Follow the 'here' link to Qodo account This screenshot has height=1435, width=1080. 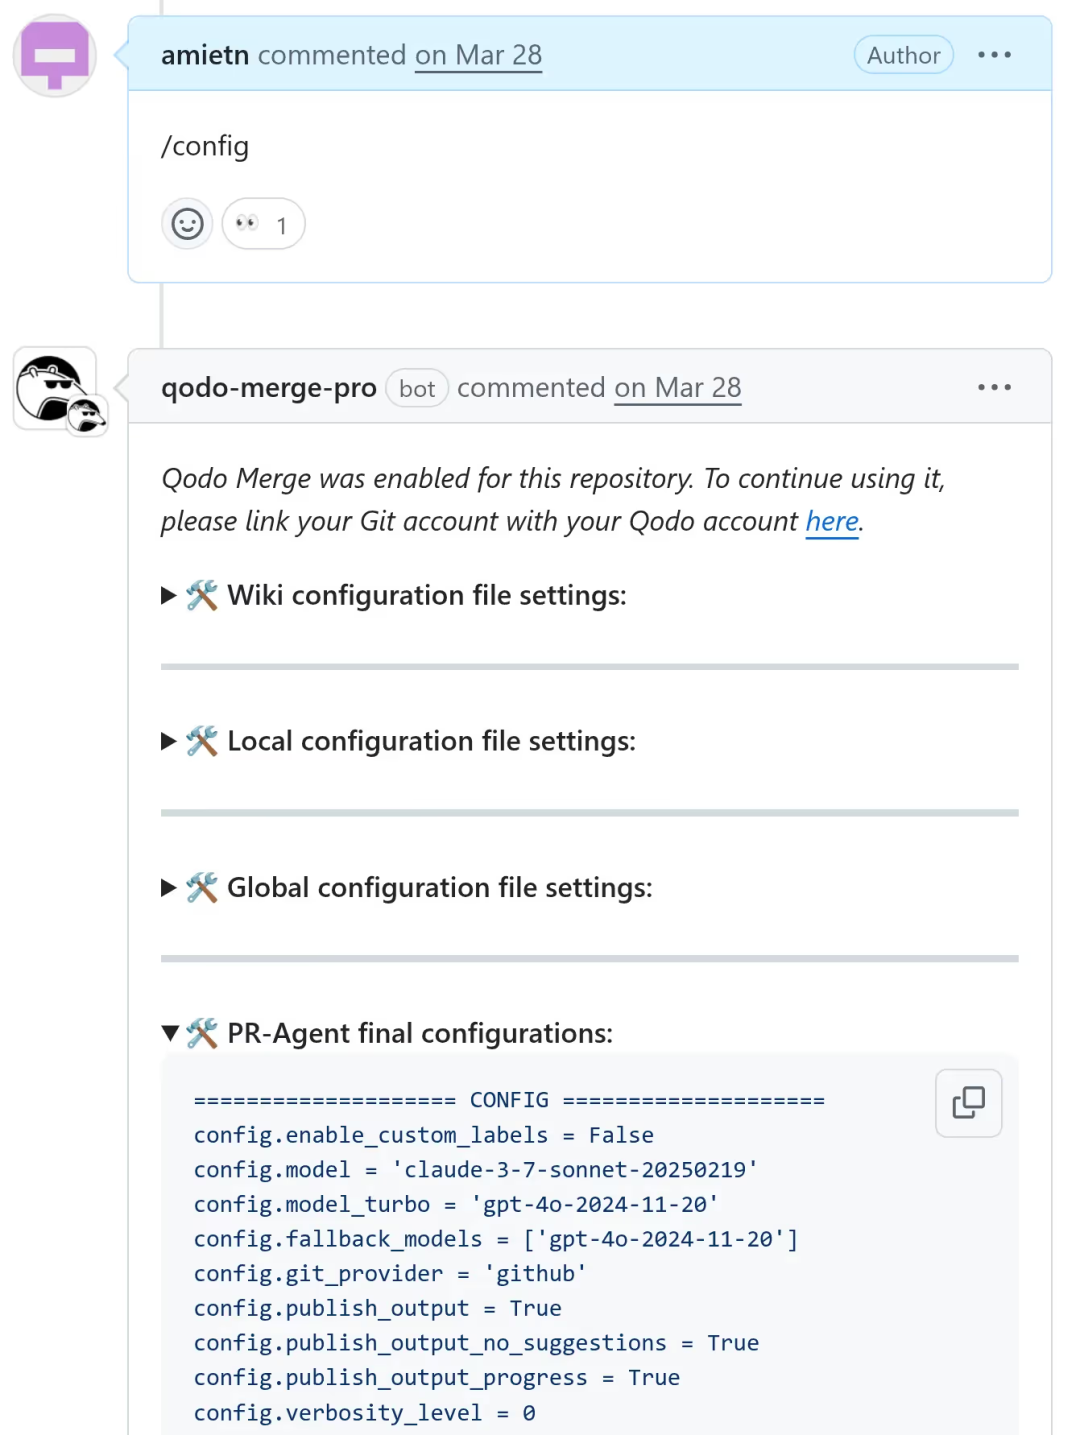[832, 522]
